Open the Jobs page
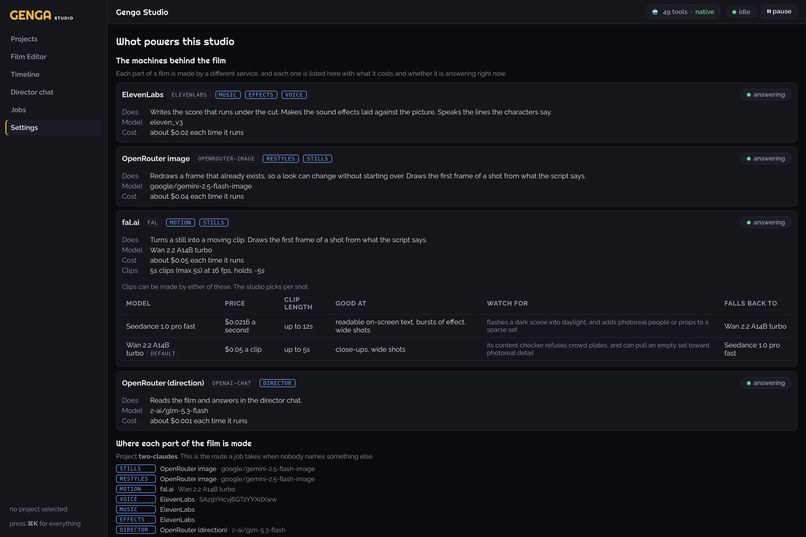 pos(53,110)
